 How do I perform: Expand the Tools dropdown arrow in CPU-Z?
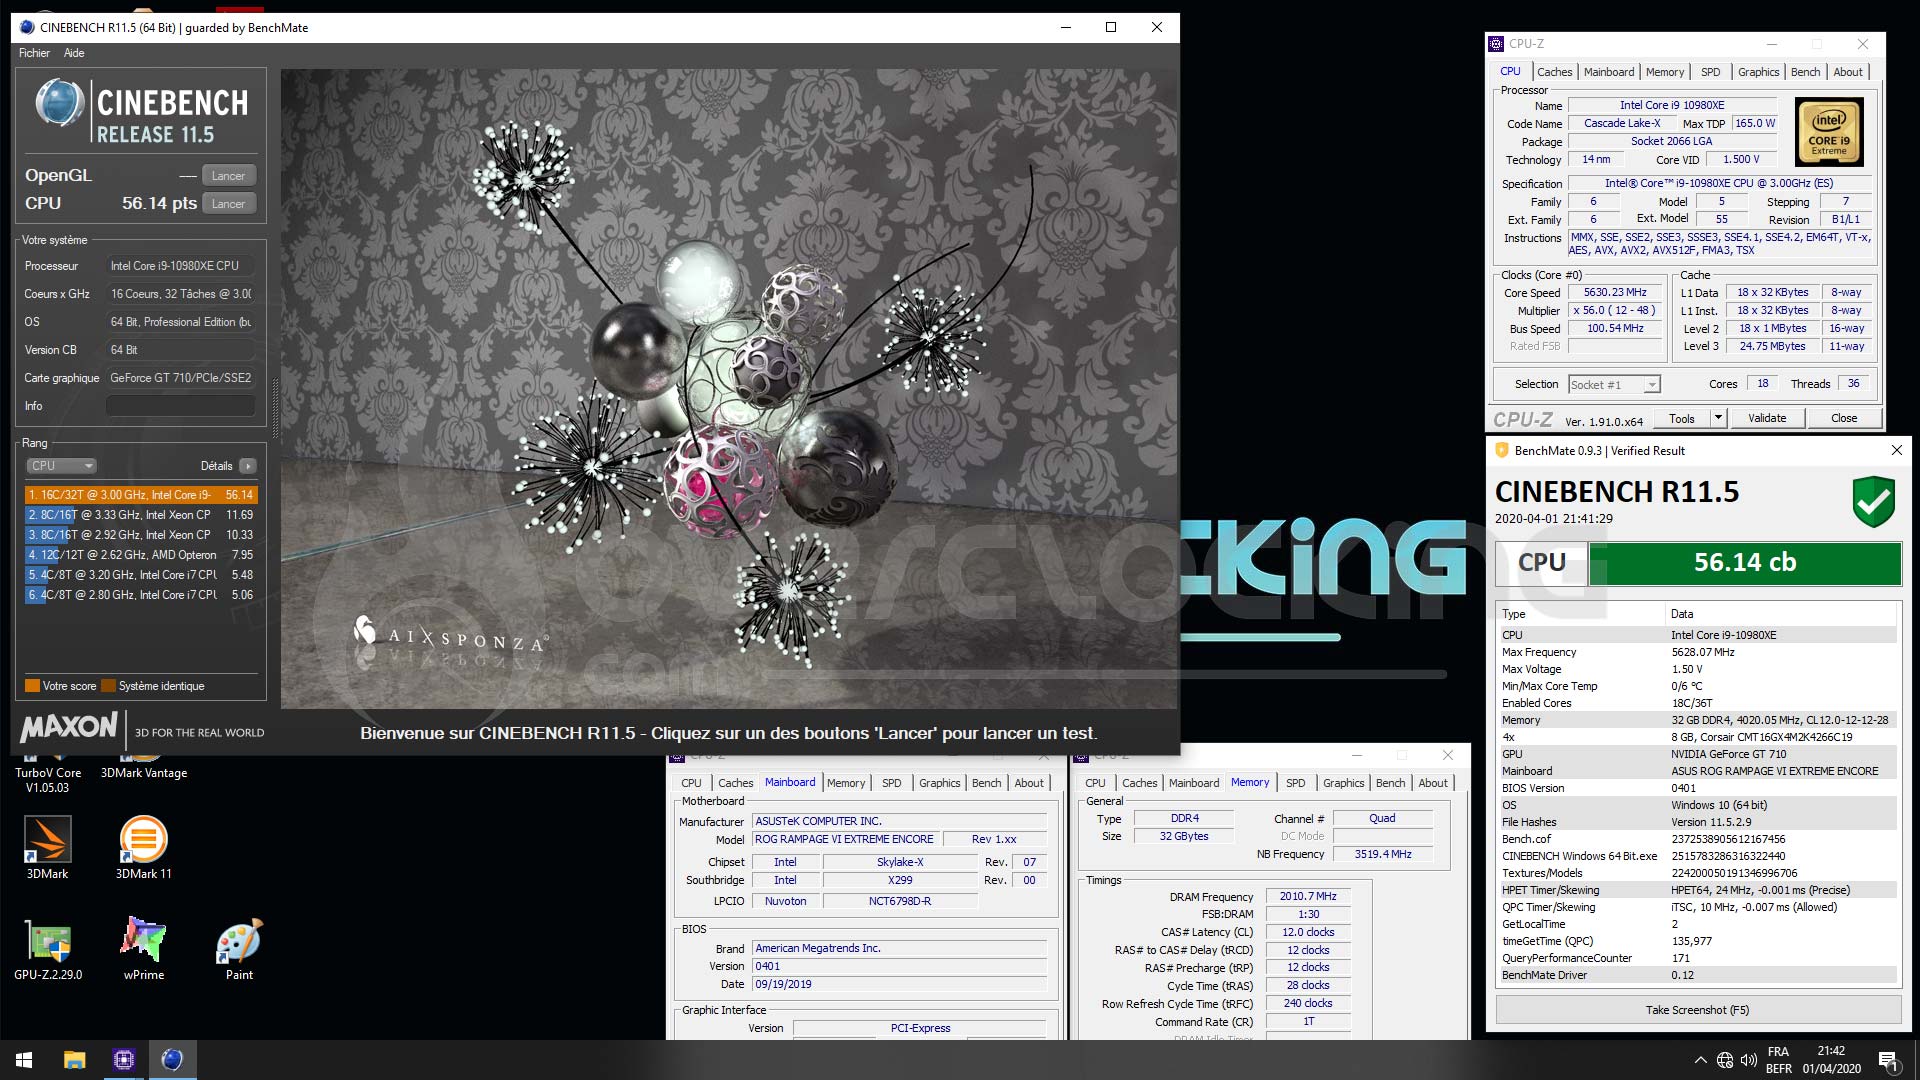[1718, 418]
